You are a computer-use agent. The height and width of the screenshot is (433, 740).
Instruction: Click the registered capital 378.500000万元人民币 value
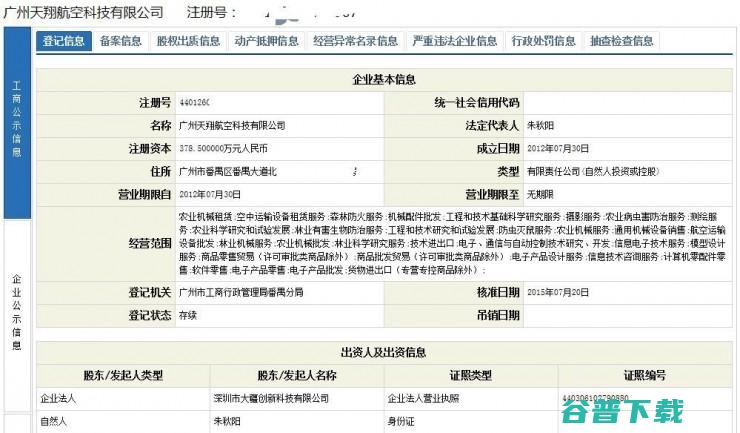(x=223, y=148)
